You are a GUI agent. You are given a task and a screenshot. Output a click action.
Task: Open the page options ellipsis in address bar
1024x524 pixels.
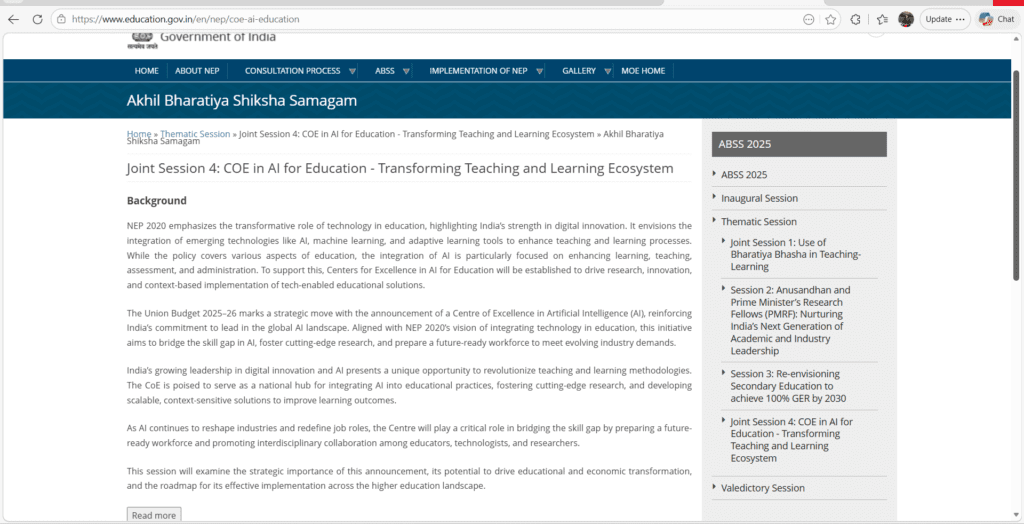808,19
